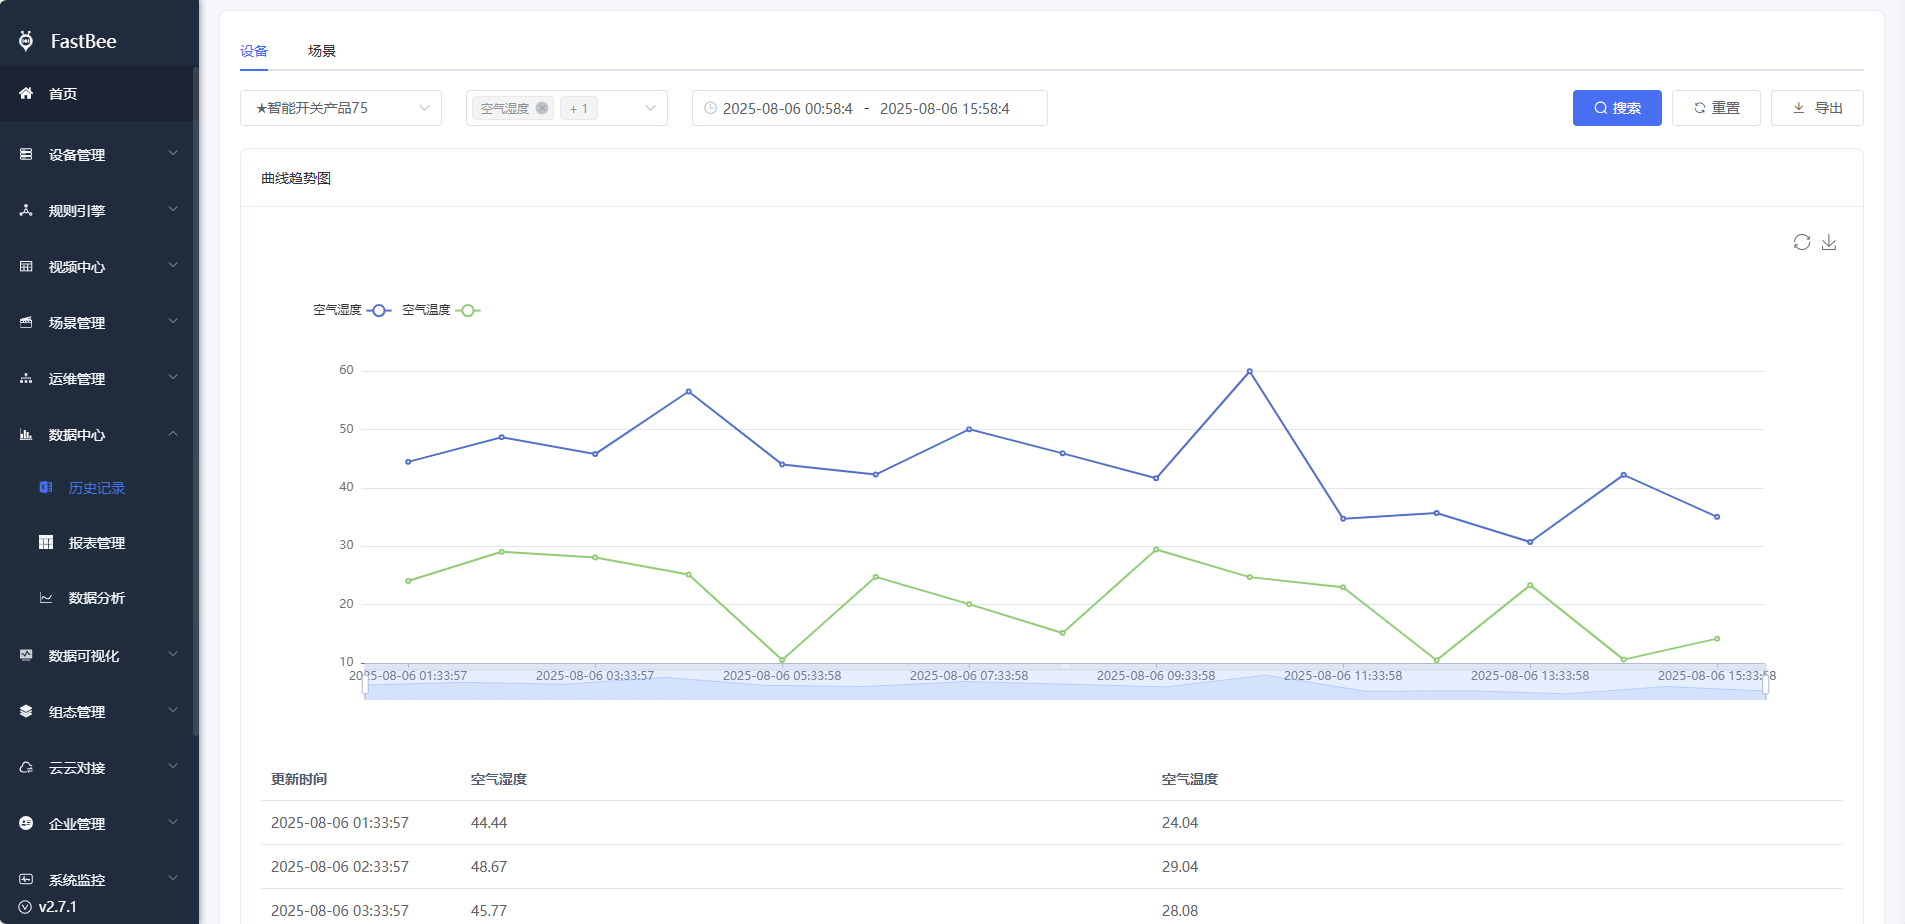This screenshot has height=924, width=1905.
Task: Click the FastBee logo icon
Action: click(x=26, y=41)
